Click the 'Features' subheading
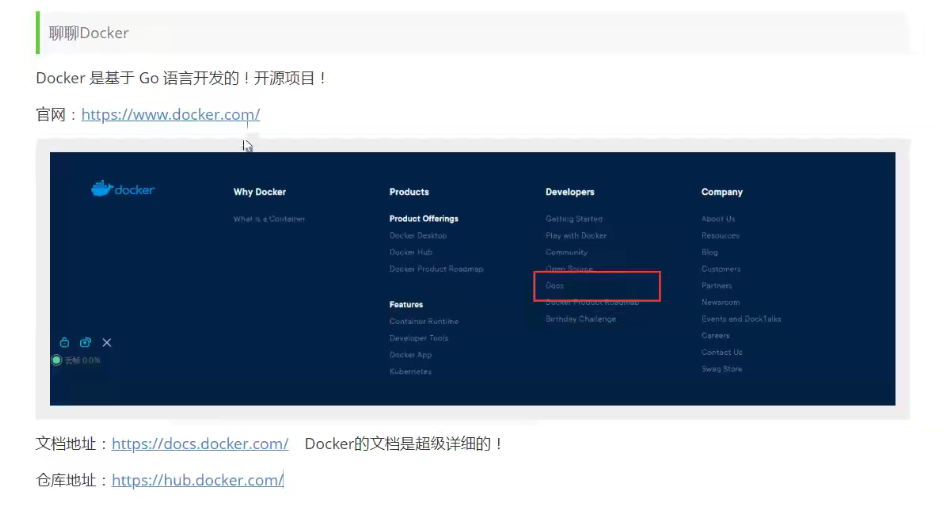 click(406, 305)
